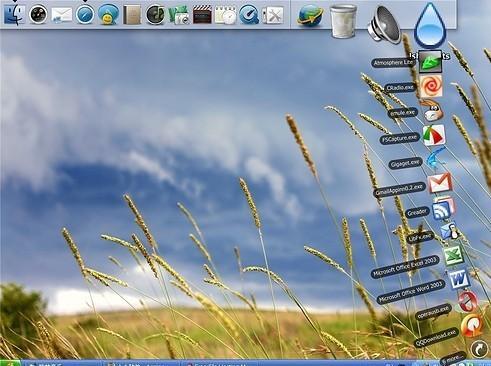The width and height of the screenshot is (491, 366).
Task: Open the Gmail envelope M icon
Action: [440, 183]
